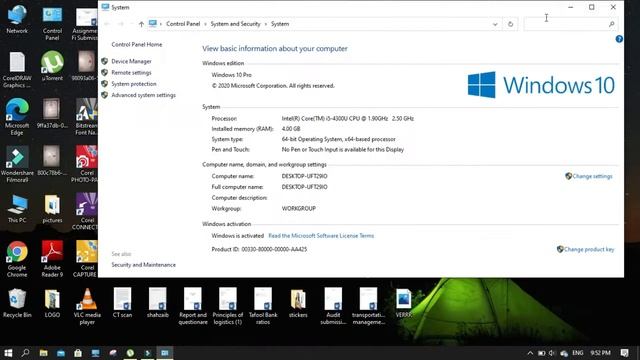Expand chevron after Control Panel breadcrumb
This screenshot has width=640, height=360.
pos(205,24)
